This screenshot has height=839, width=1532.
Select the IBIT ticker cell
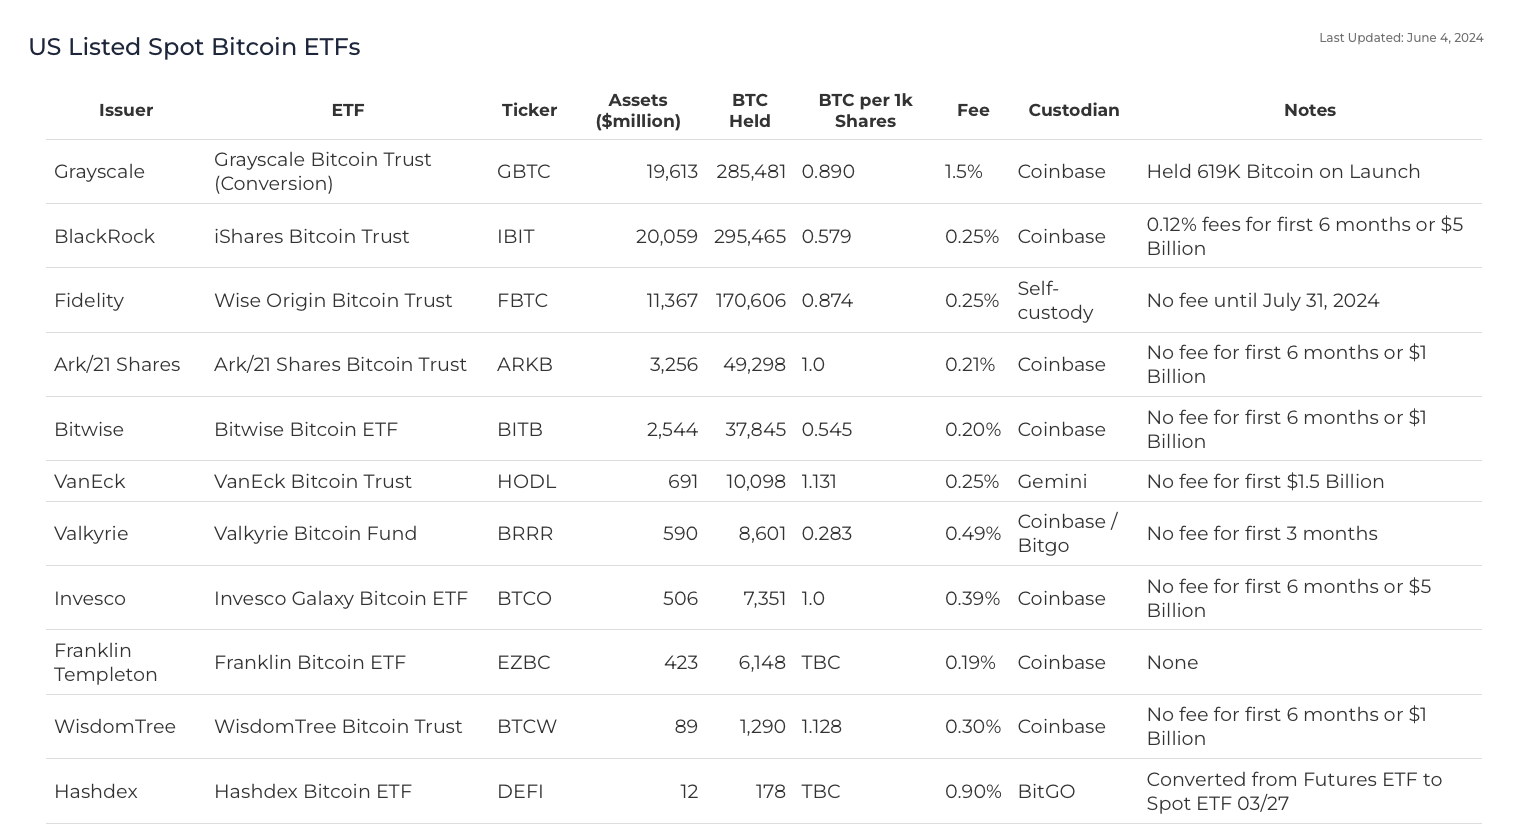pos(515,236)
